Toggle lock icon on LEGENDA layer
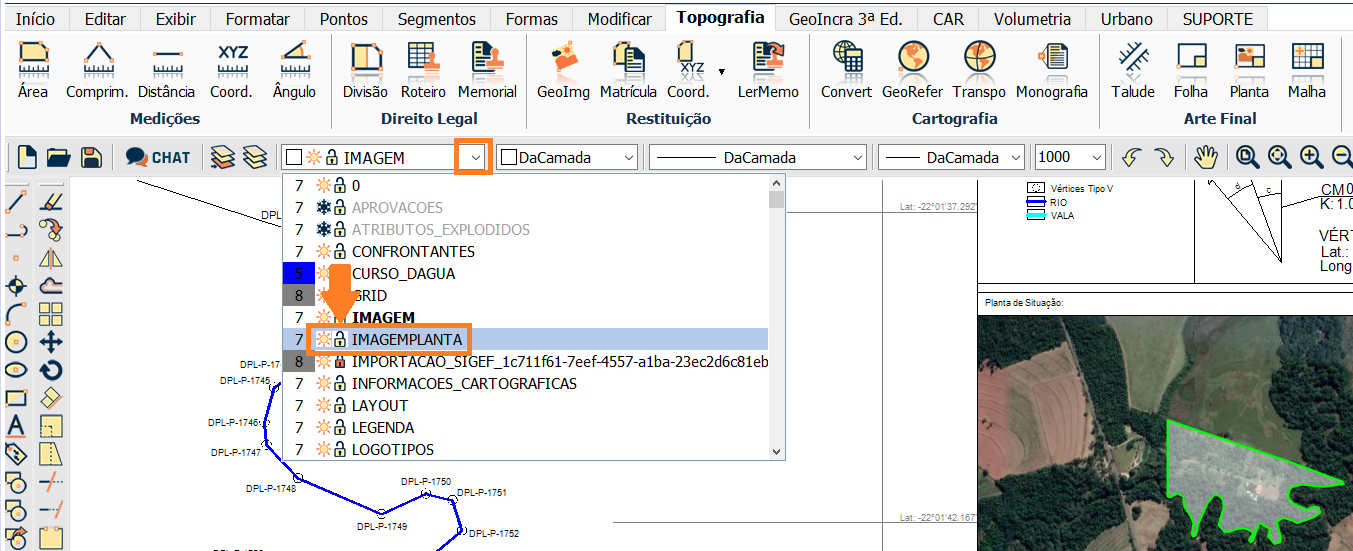 [340, 428]
